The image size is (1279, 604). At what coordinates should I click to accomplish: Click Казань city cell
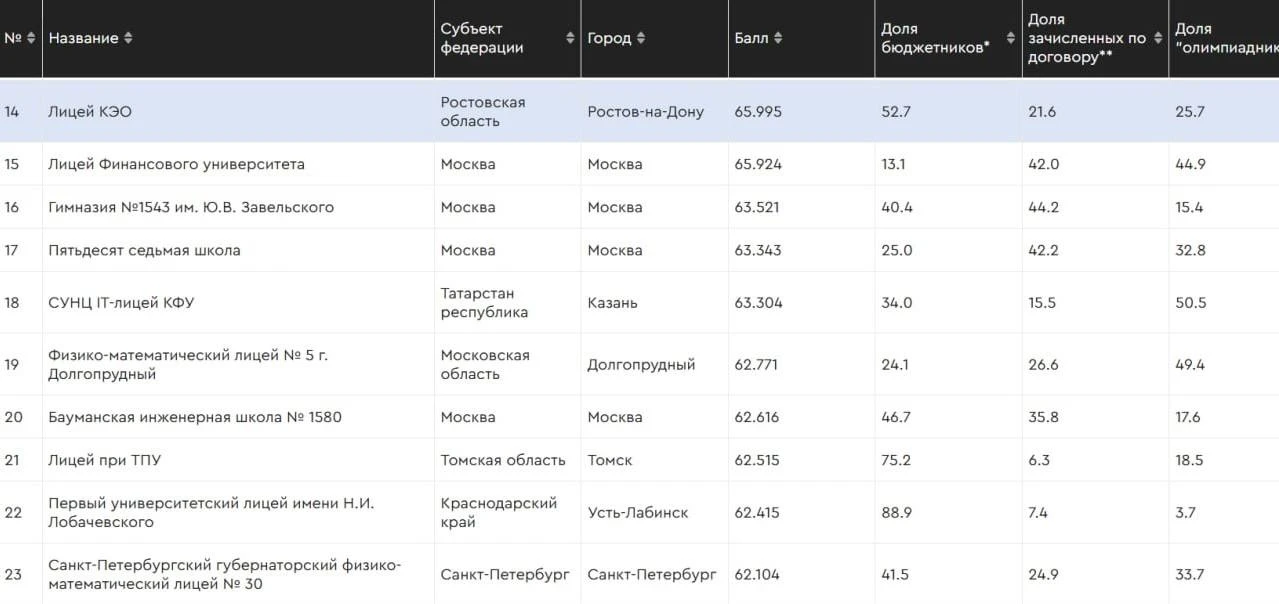(612, 302)
